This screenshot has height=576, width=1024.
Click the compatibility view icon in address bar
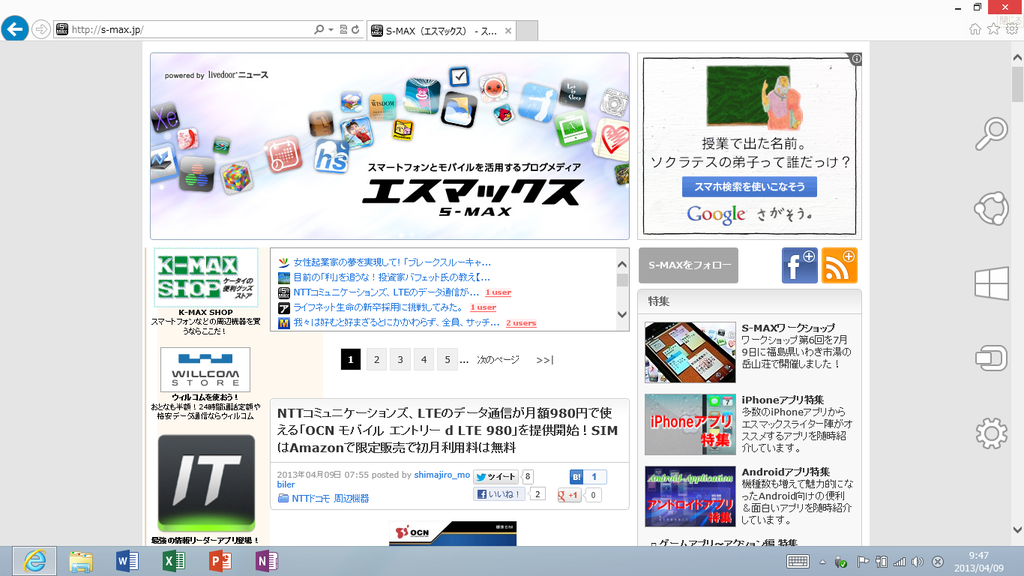[344, 29]
